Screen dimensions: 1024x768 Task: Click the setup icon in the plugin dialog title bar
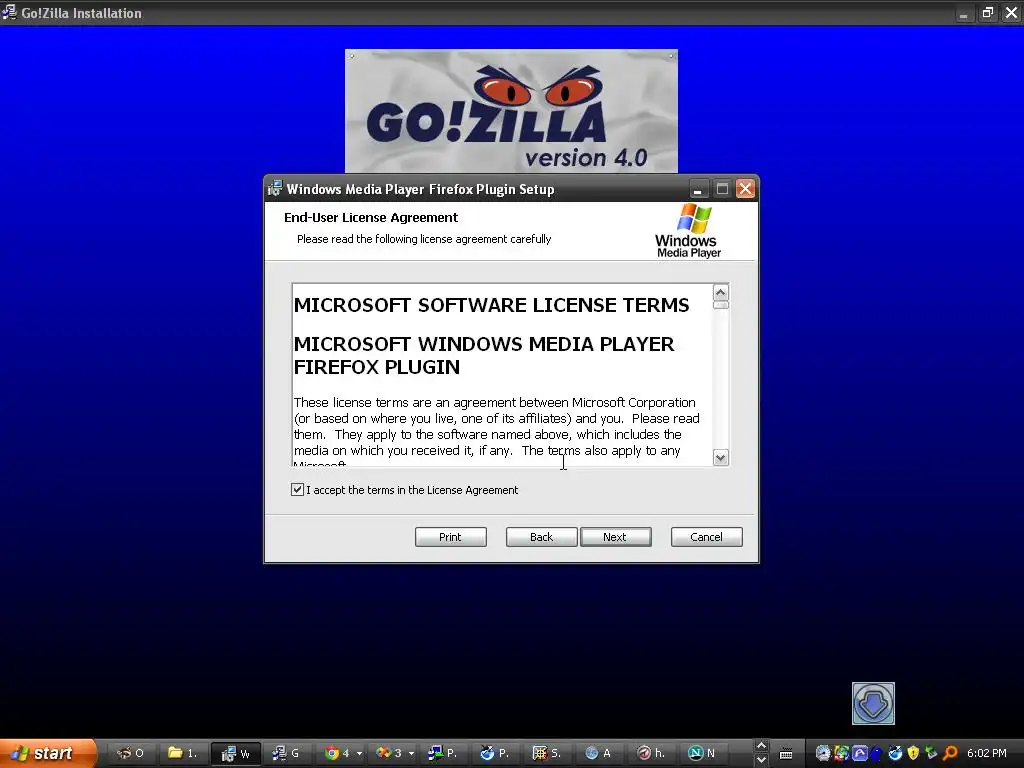(x=275, y=189)
